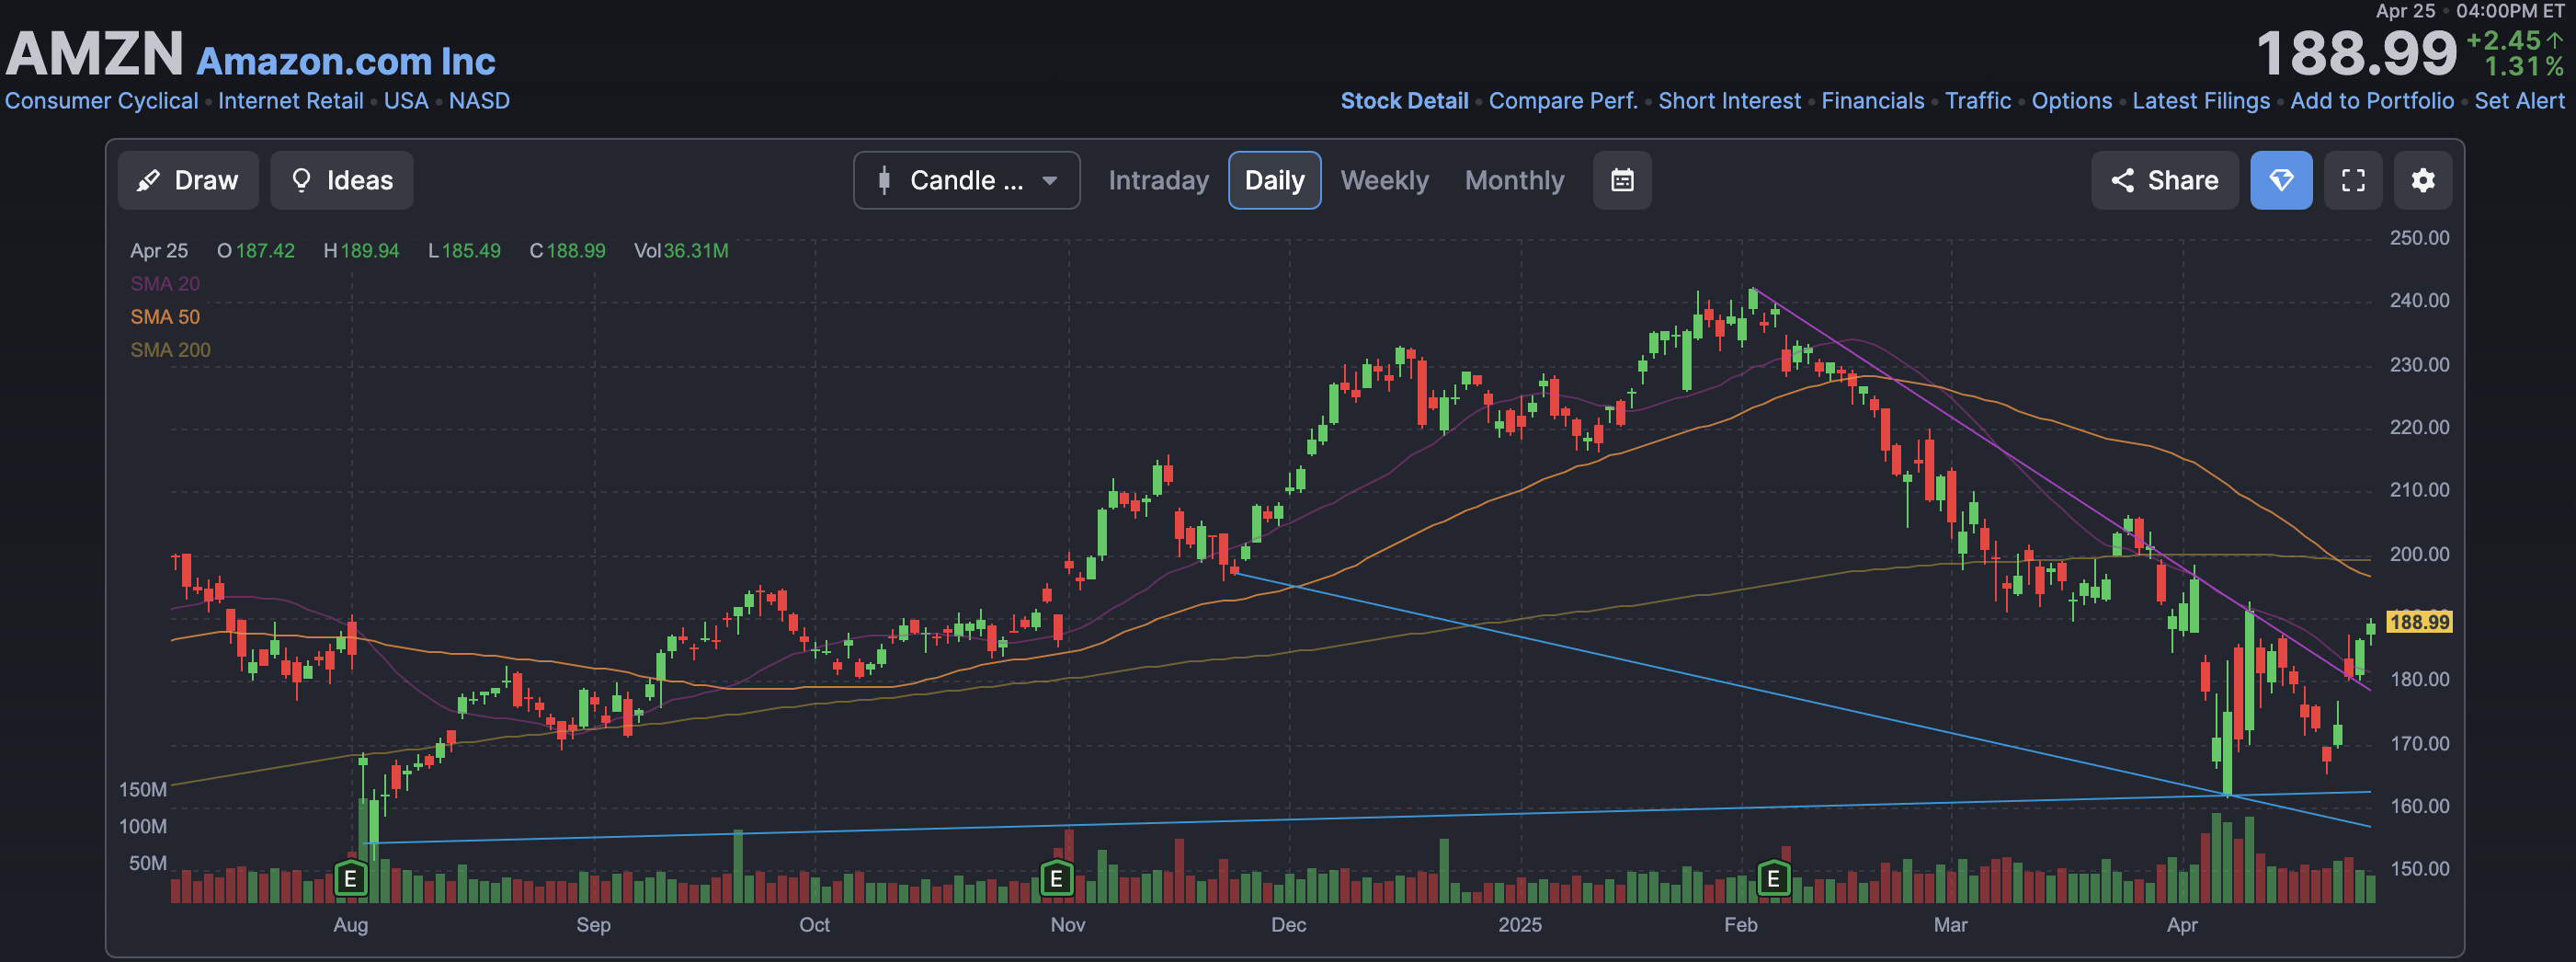
Task: Click the SMA 20 legend label
Action: 165,283
